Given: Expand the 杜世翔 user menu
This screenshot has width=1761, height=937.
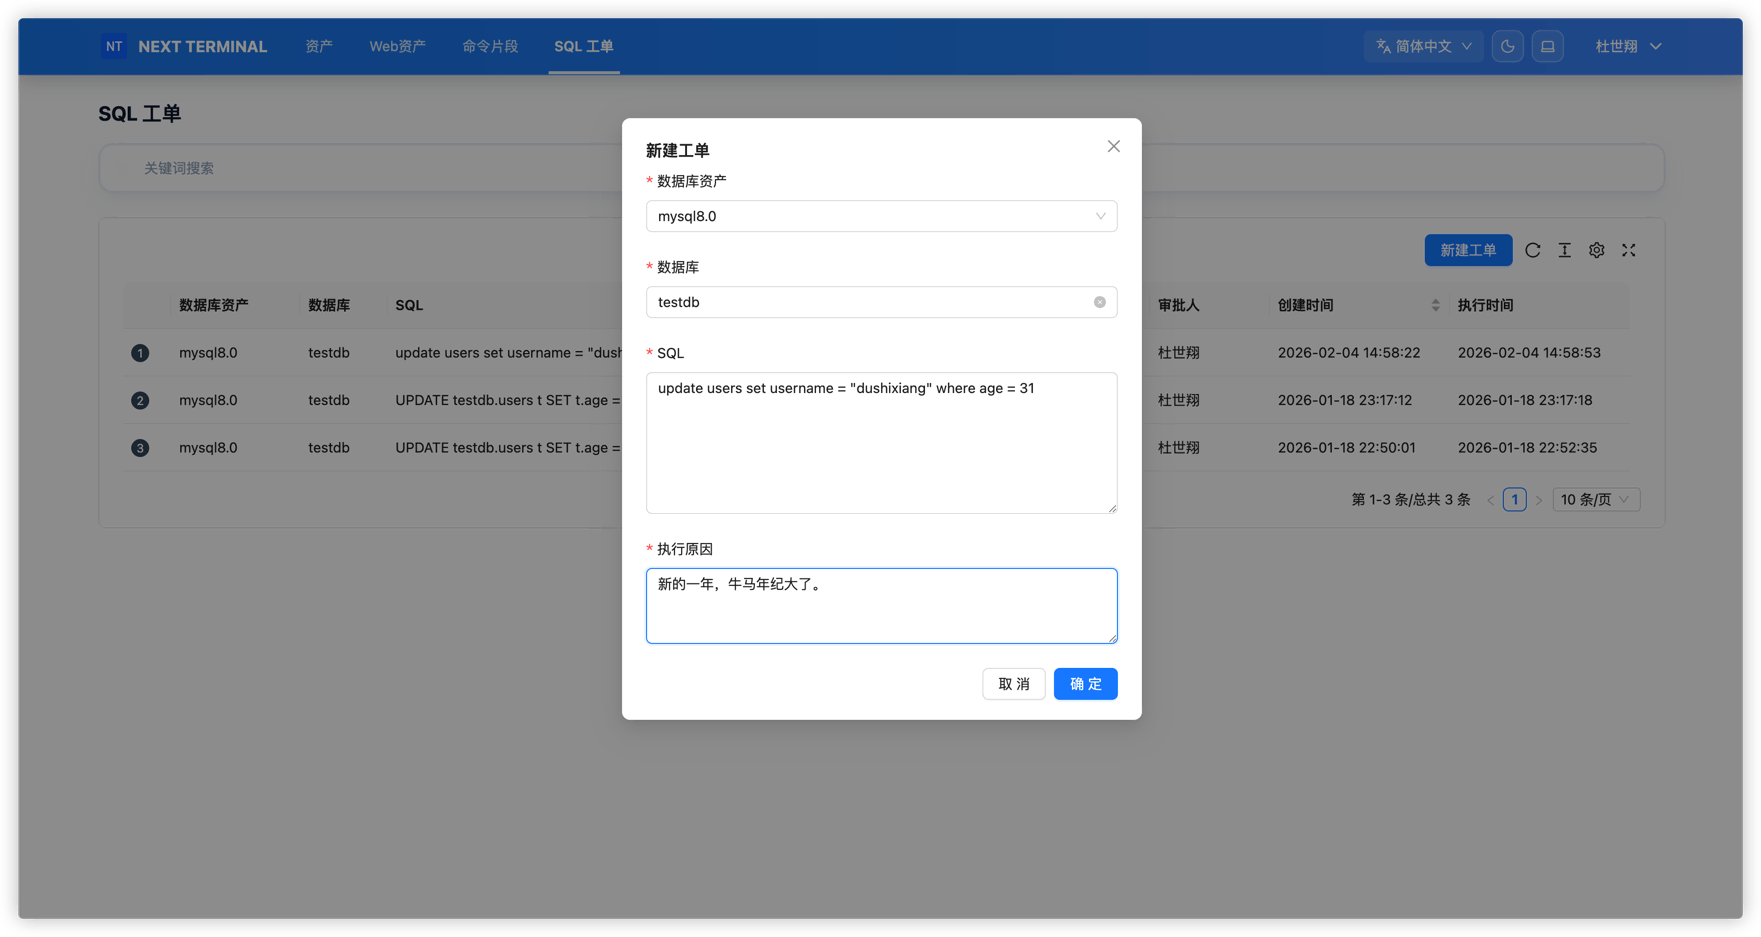Looking at the screenshot, I should [1627, 46].
